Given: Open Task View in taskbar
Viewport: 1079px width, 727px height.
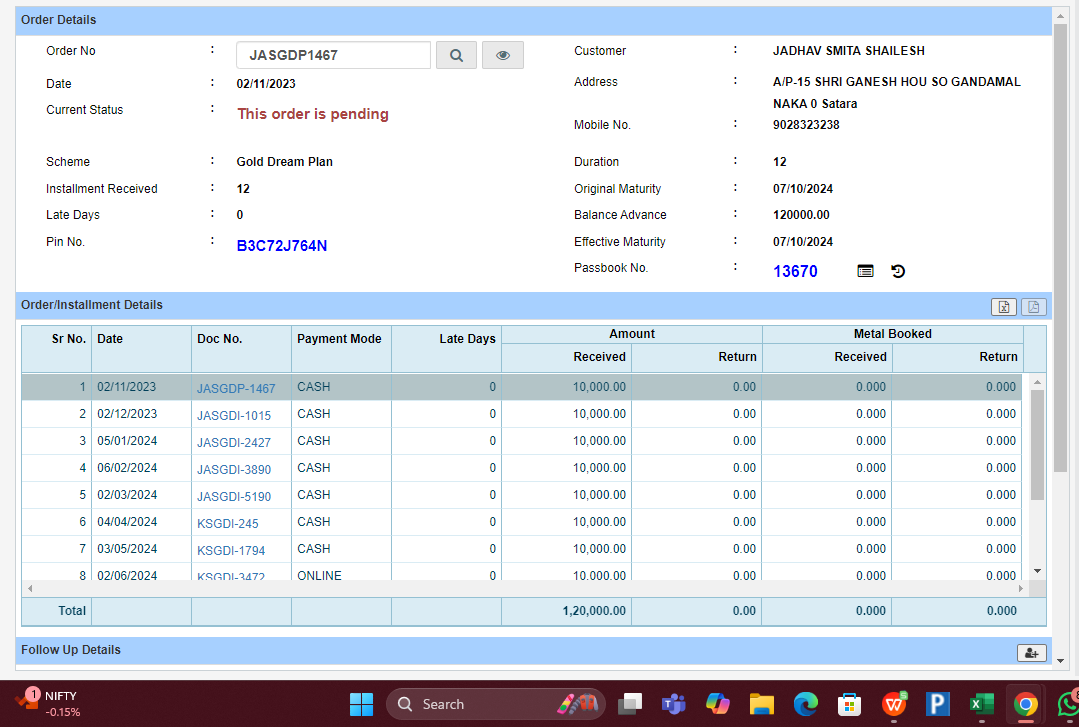Looking at the screenshot, I should (630, 704).
